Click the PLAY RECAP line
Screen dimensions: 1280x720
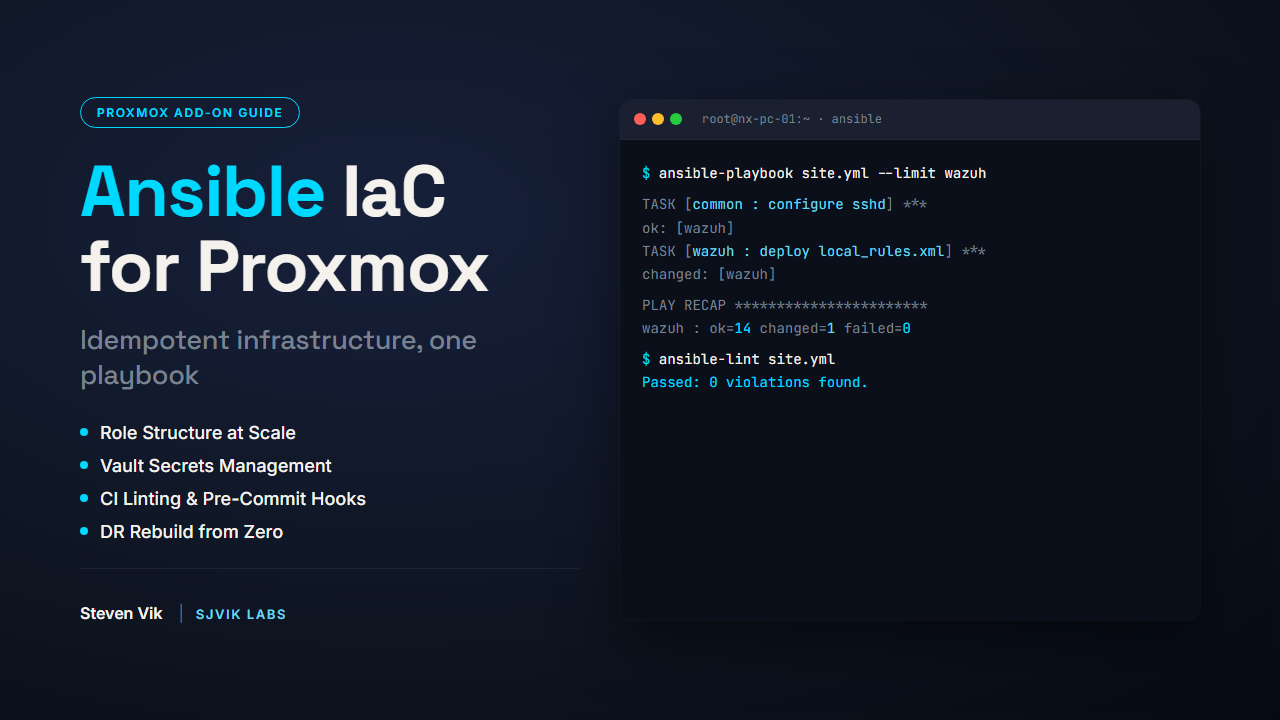[785, 306]
